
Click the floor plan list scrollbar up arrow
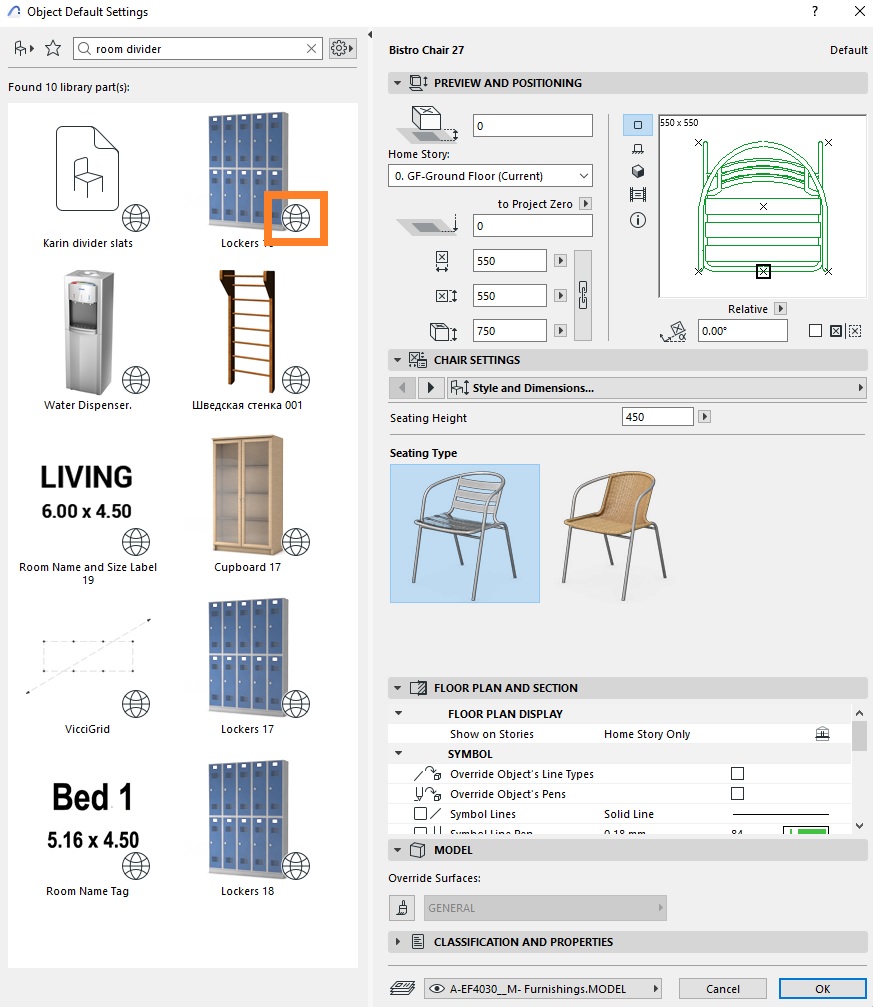[860, 713]
